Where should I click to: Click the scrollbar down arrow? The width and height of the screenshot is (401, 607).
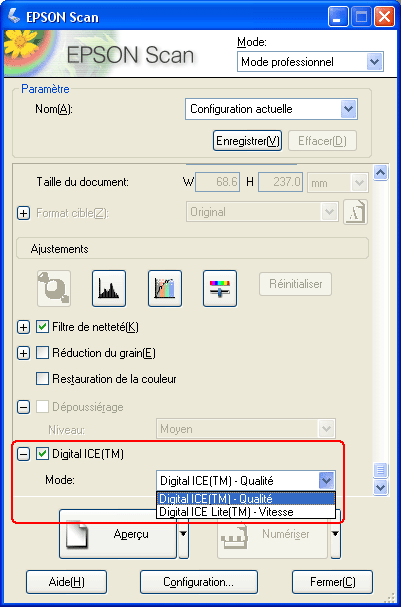380,487
